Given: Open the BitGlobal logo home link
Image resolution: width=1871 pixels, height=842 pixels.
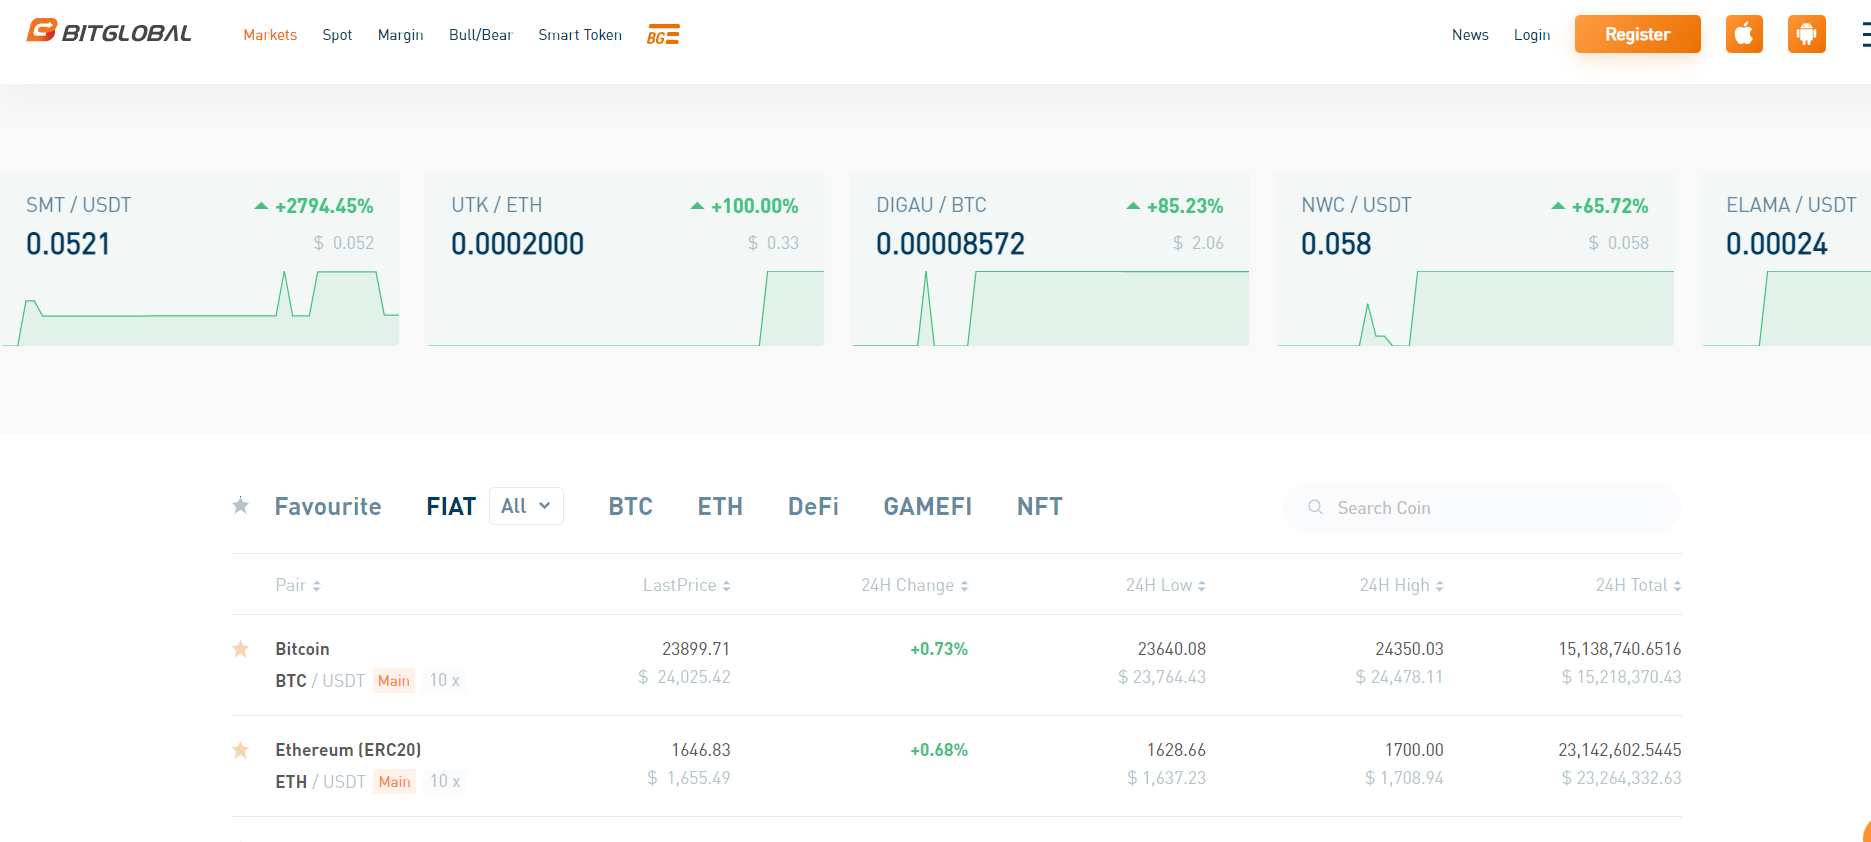Looking at the screenshot, I should coord(109,33).
